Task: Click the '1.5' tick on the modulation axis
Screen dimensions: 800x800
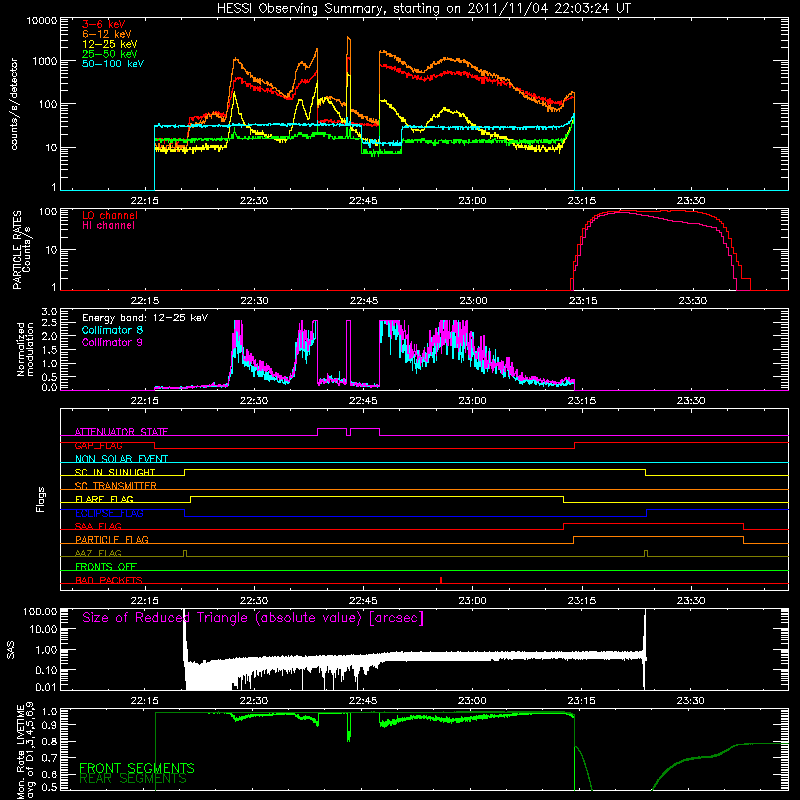Action: (49, 350)
